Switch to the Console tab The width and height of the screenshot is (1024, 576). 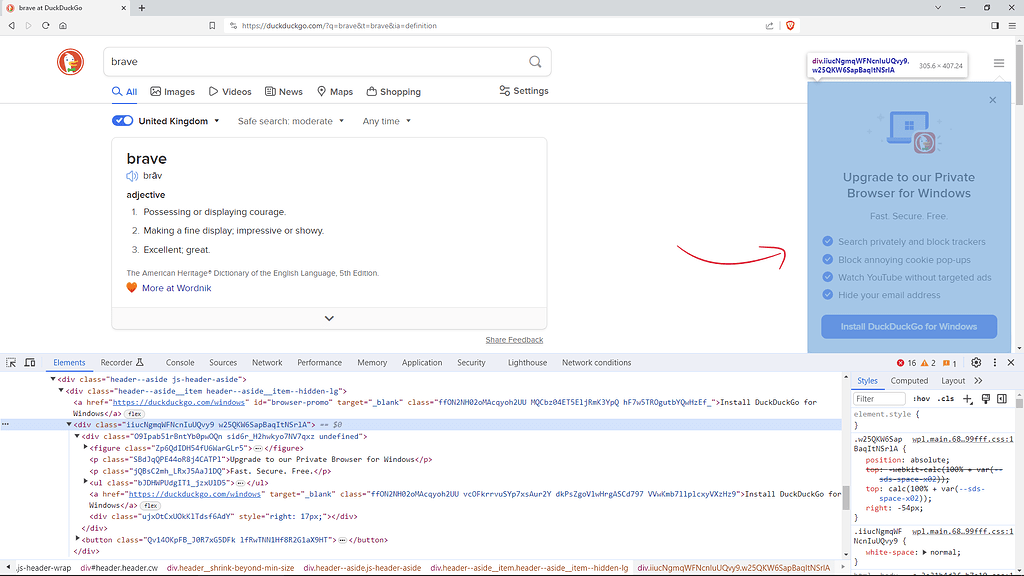point(178,362)
